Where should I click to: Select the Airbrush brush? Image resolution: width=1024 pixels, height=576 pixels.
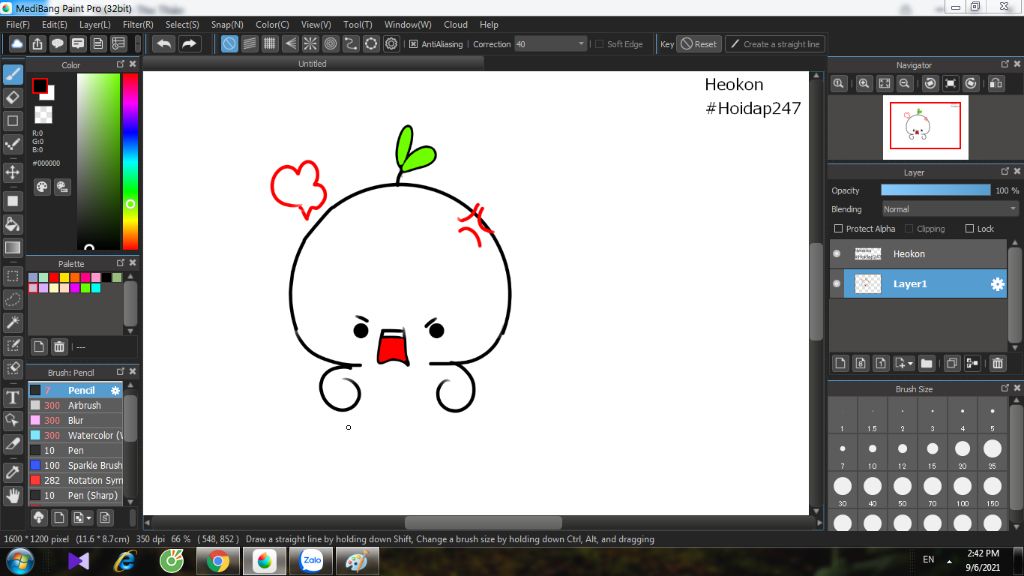pyautogui.click(x=76, y=406)
